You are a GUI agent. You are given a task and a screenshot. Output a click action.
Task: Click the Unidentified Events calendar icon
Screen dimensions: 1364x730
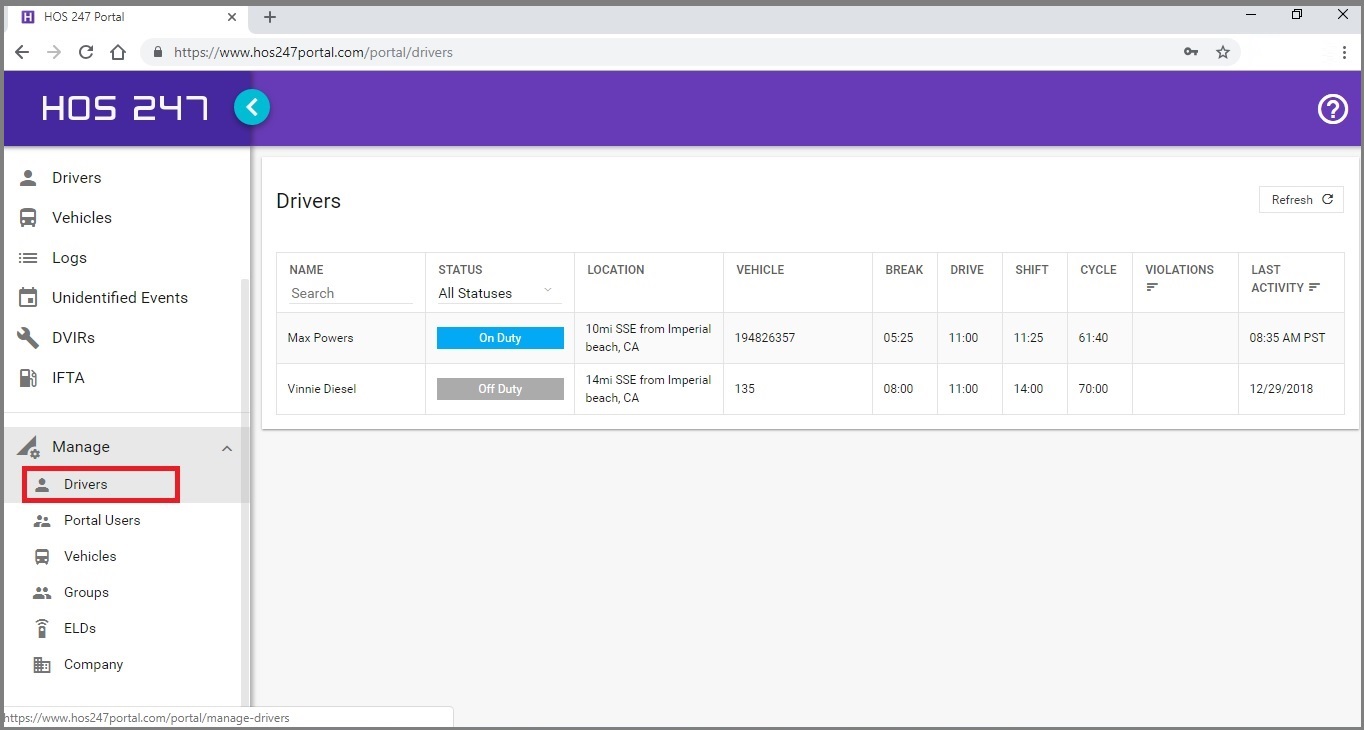click(29, 298)
